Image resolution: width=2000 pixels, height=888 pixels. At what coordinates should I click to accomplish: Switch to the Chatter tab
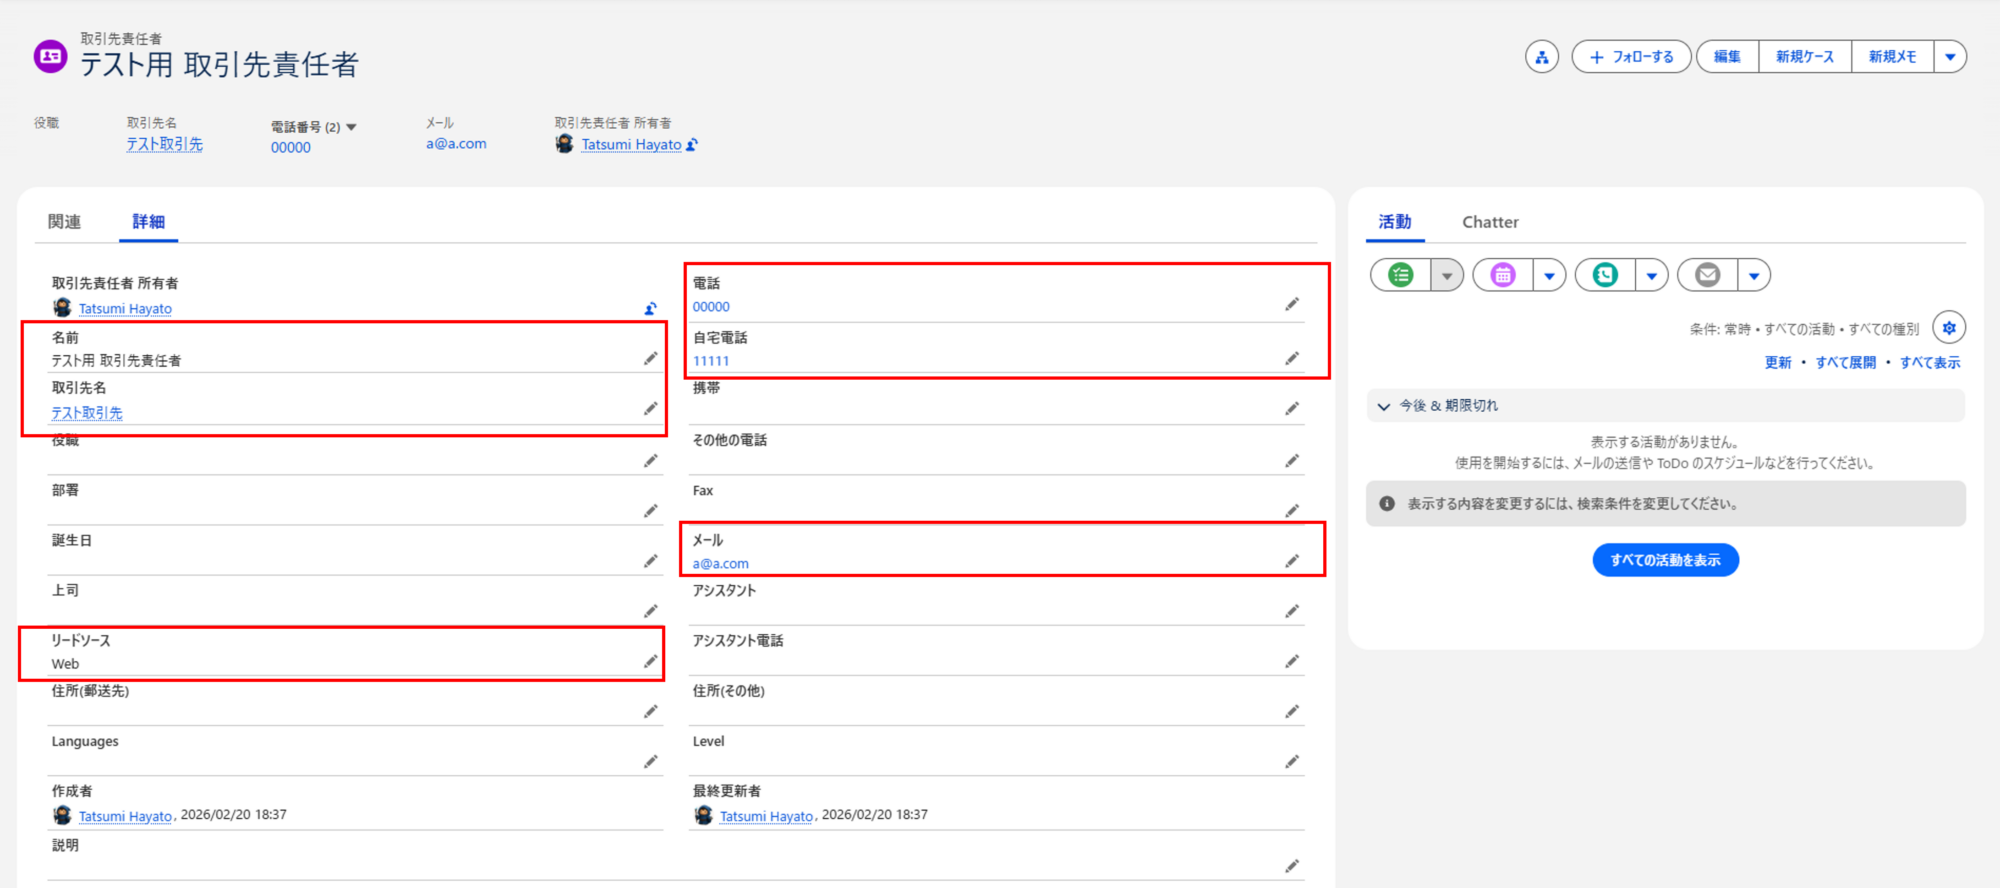pos(1489,222)
